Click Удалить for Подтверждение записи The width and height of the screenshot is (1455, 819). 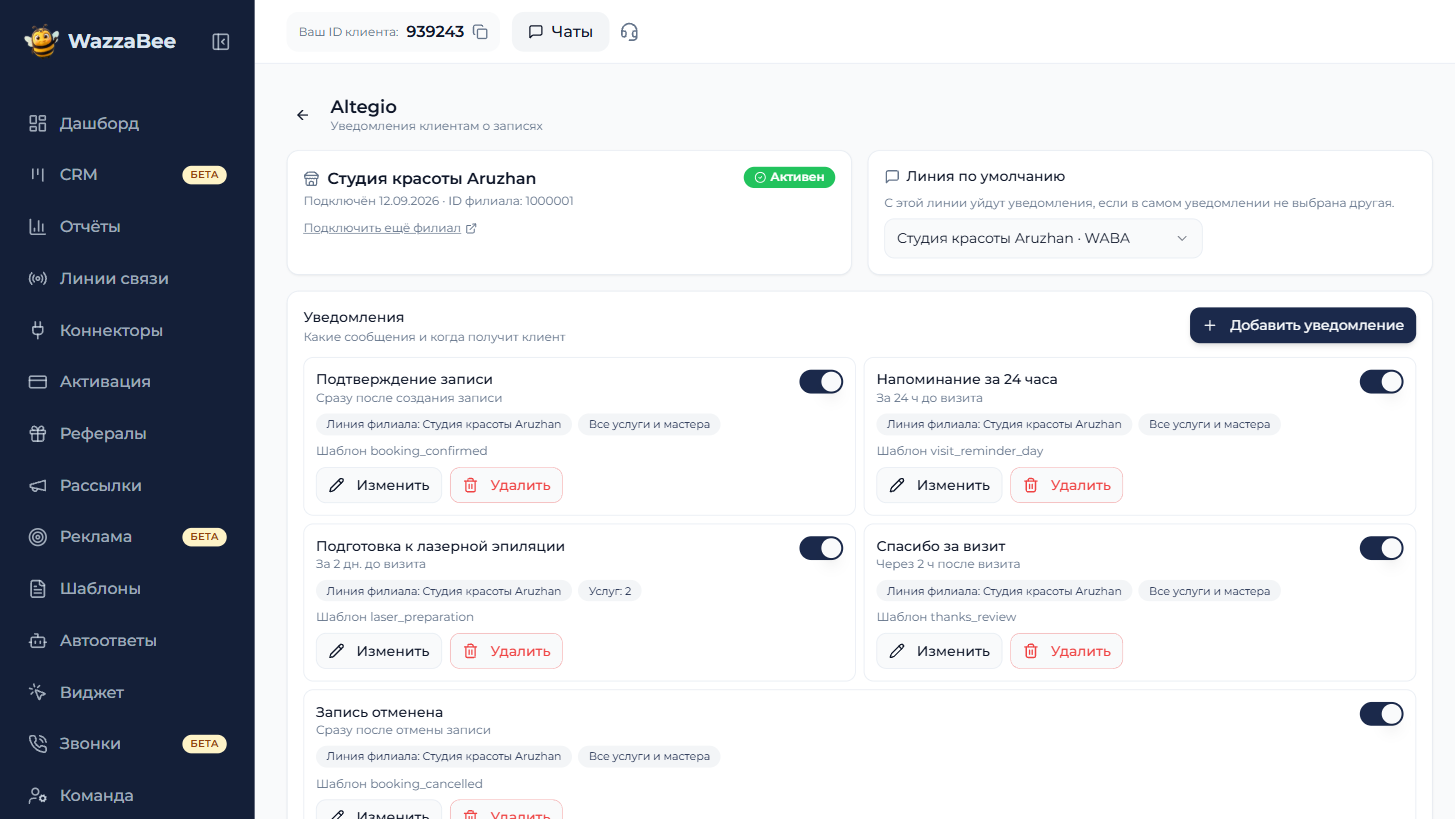pos(506,485)
